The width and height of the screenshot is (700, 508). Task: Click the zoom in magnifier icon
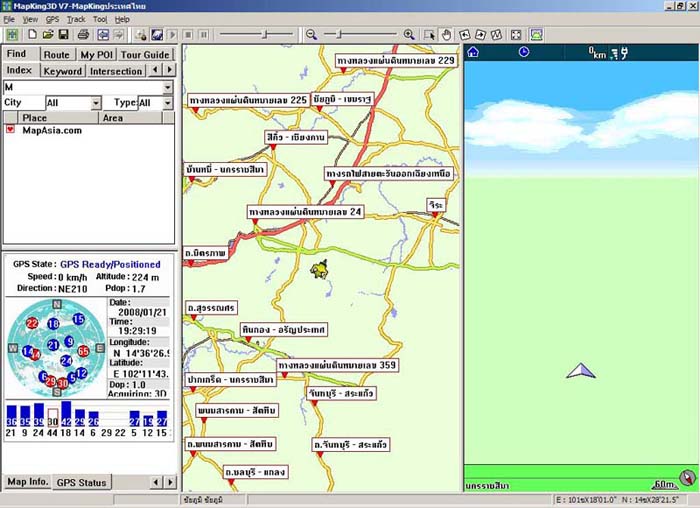pos(409,34)
